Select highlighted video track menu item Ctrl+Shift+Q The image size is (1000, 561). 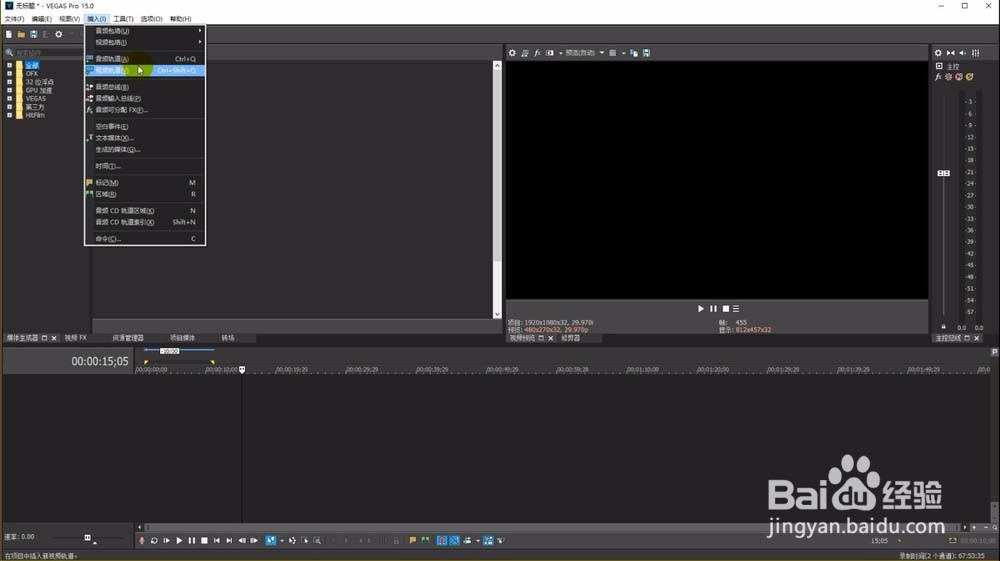point(145,70)
